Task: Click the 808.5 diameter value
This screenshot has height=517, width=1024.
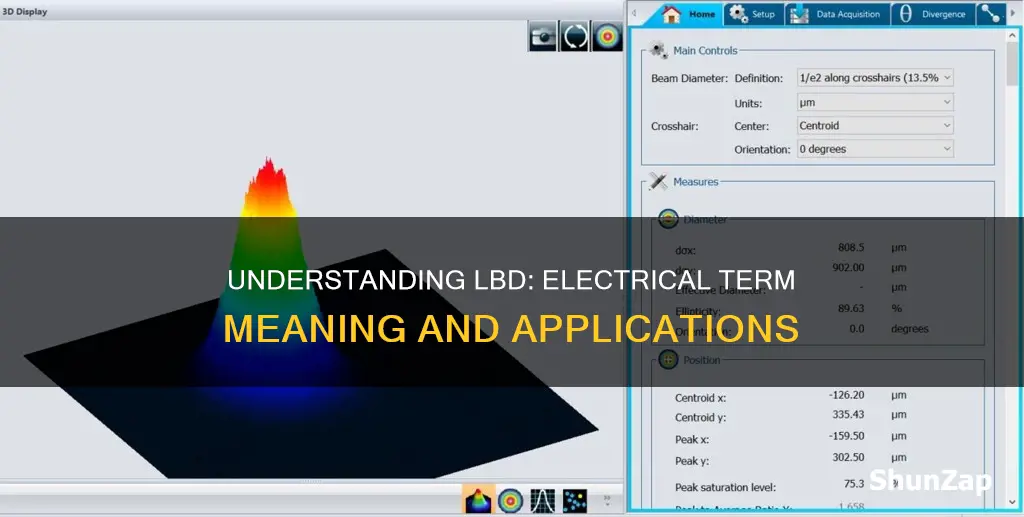Action: click(851, 247)
